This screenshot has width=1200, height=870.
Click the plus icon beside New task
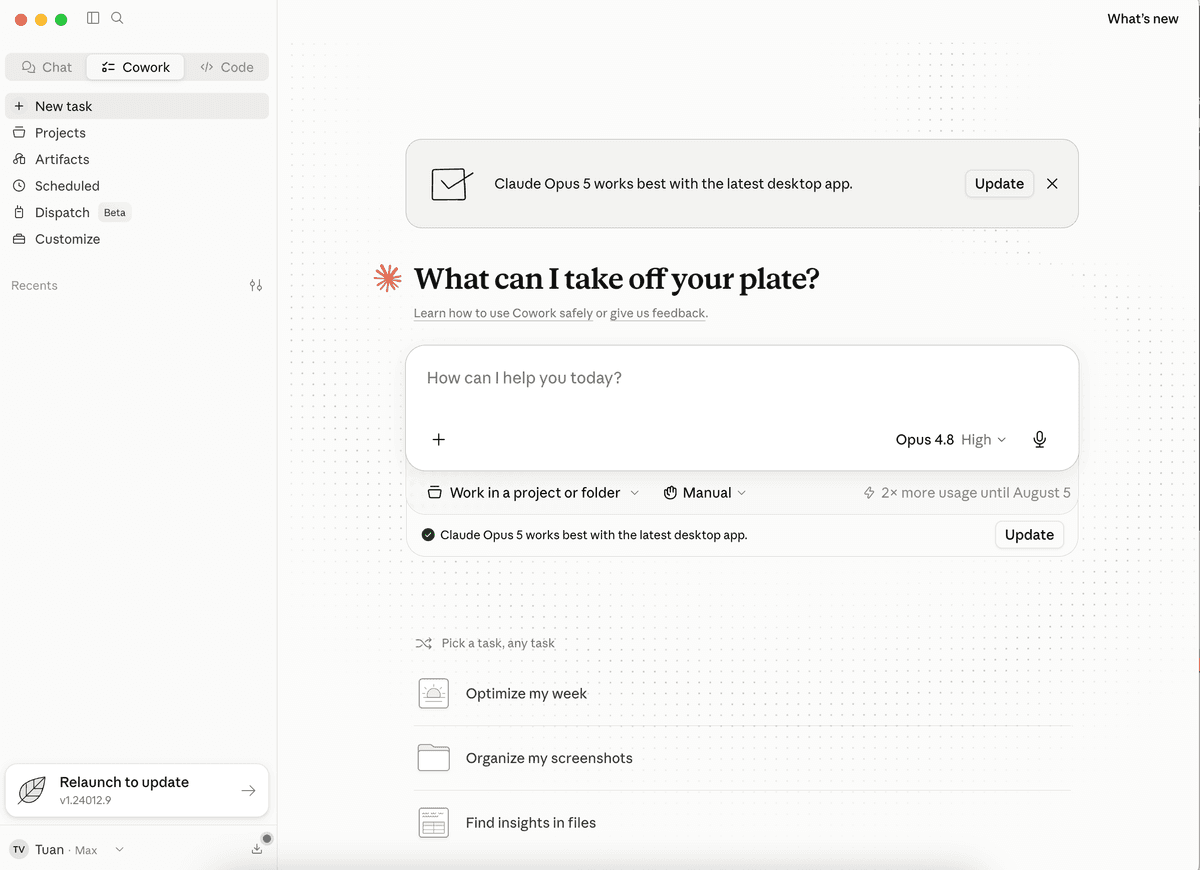(19, 106)
